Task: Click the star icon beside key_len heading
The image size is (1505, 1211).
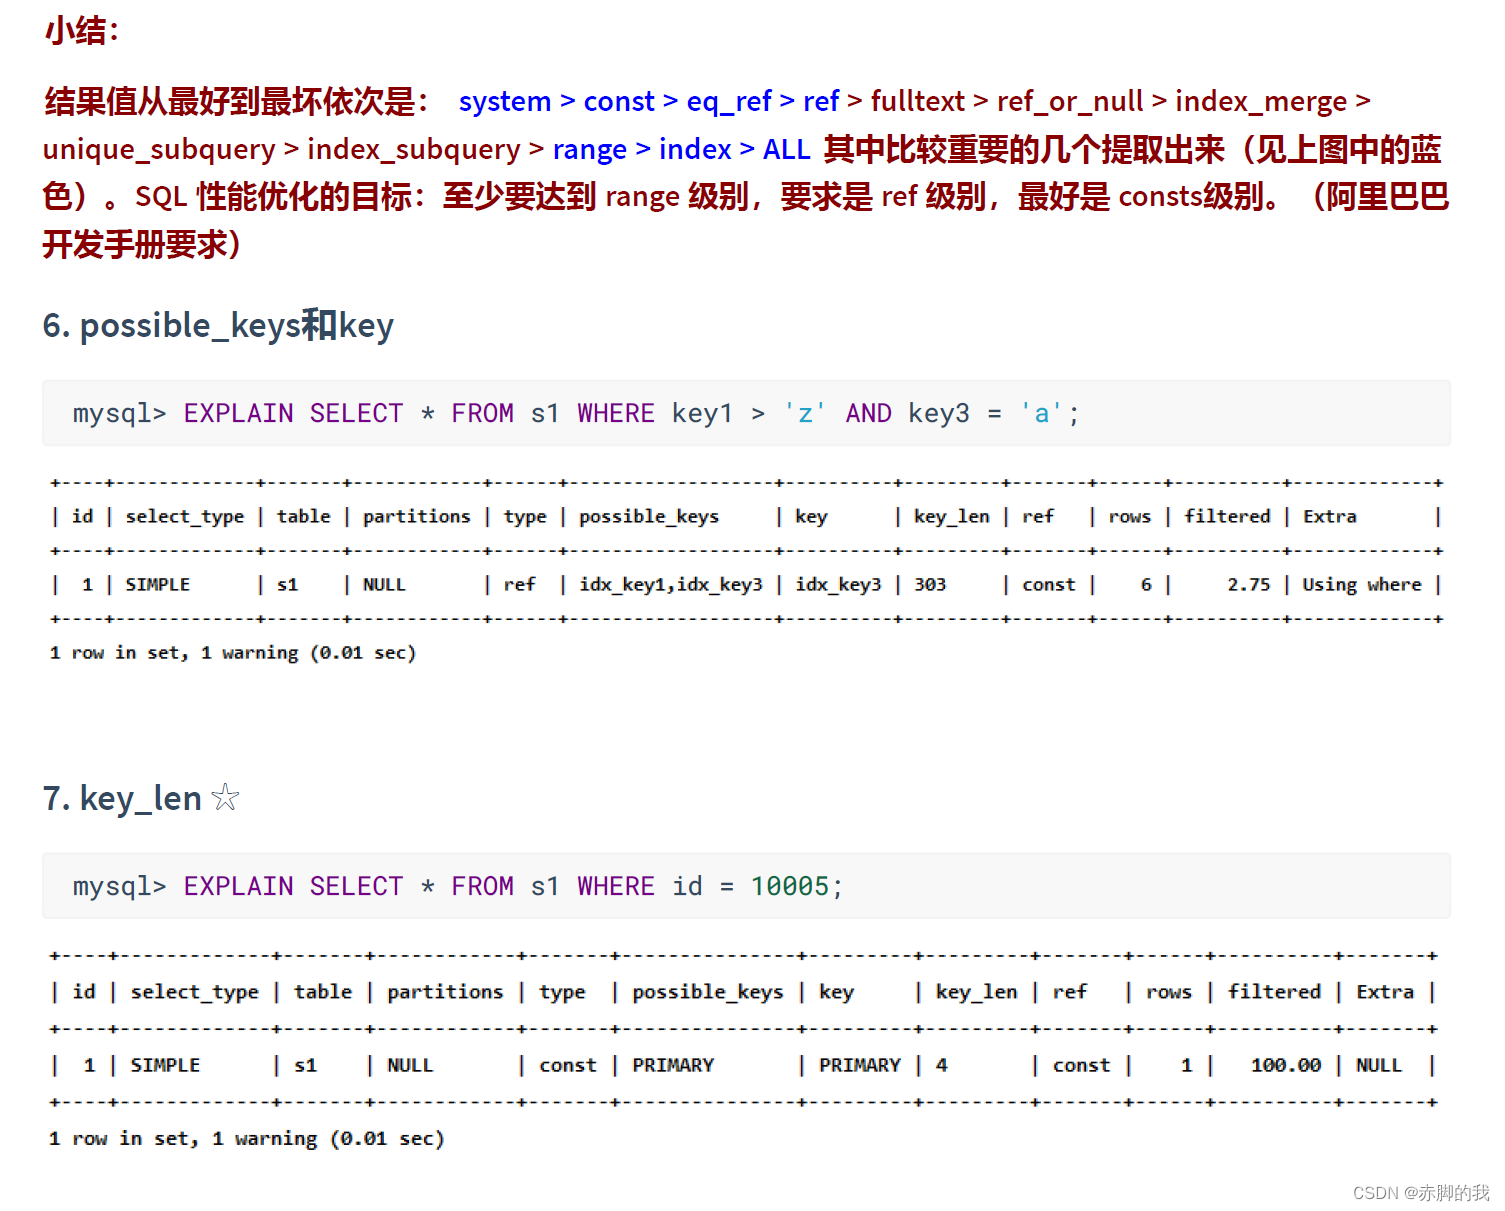Action: pyautogui.click(x=226, y=797)
